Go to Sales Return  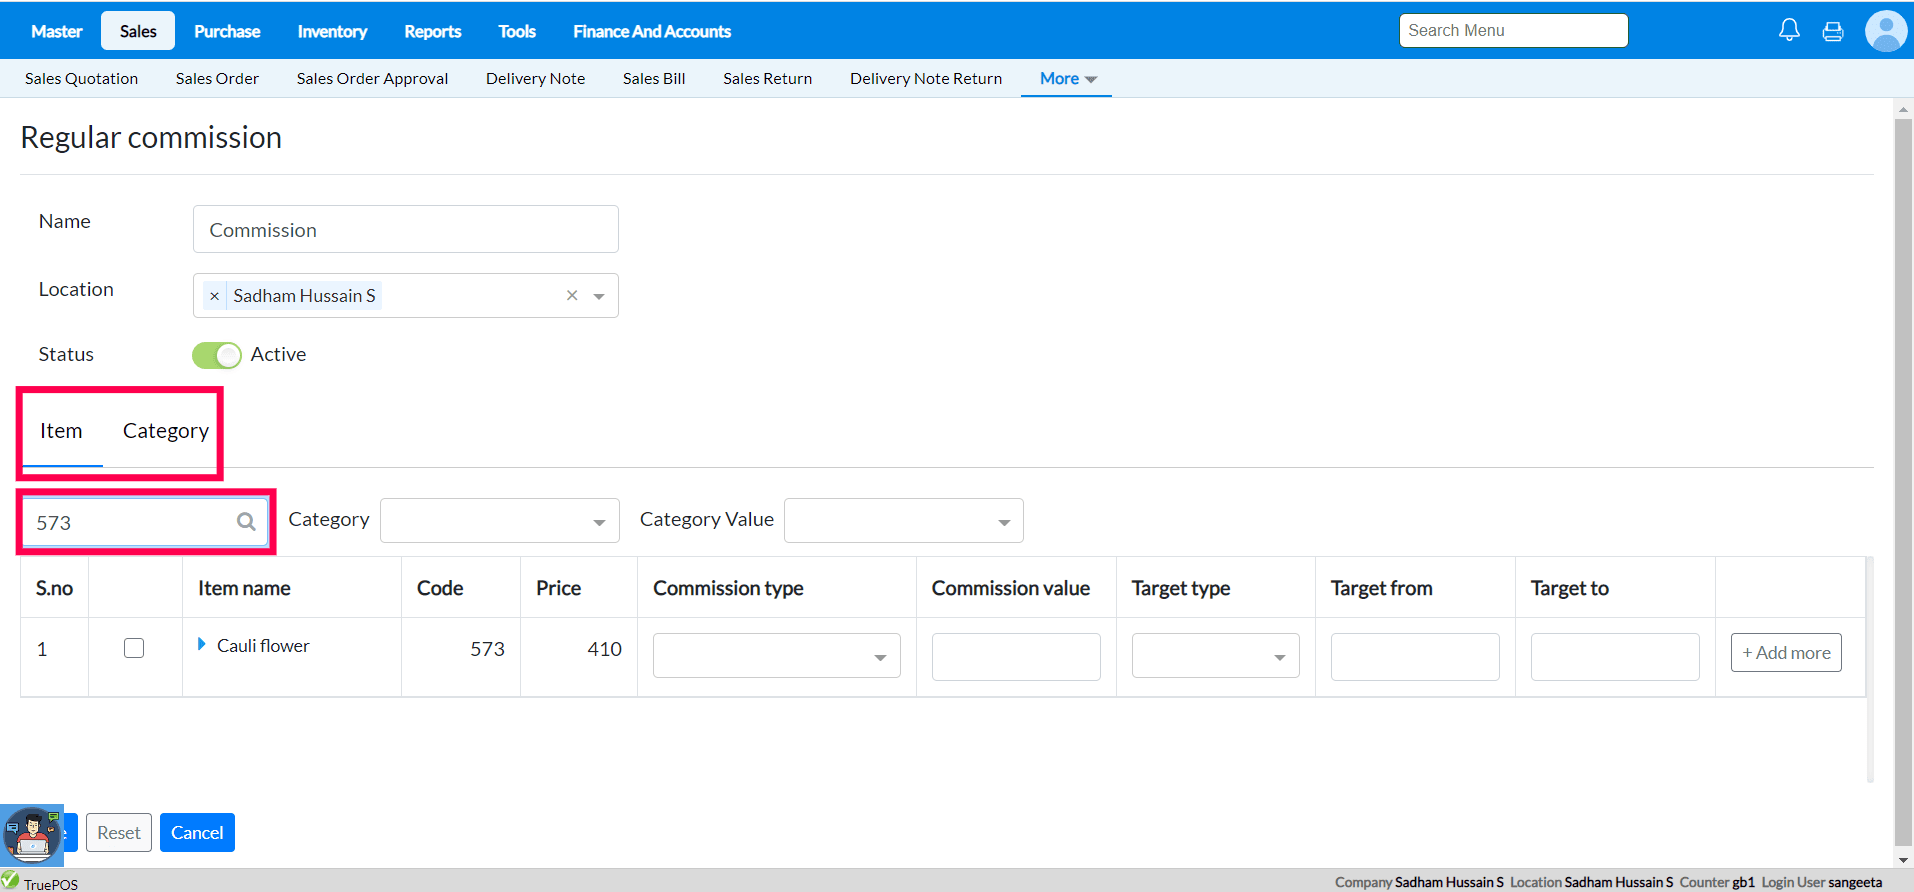[768, 78]
